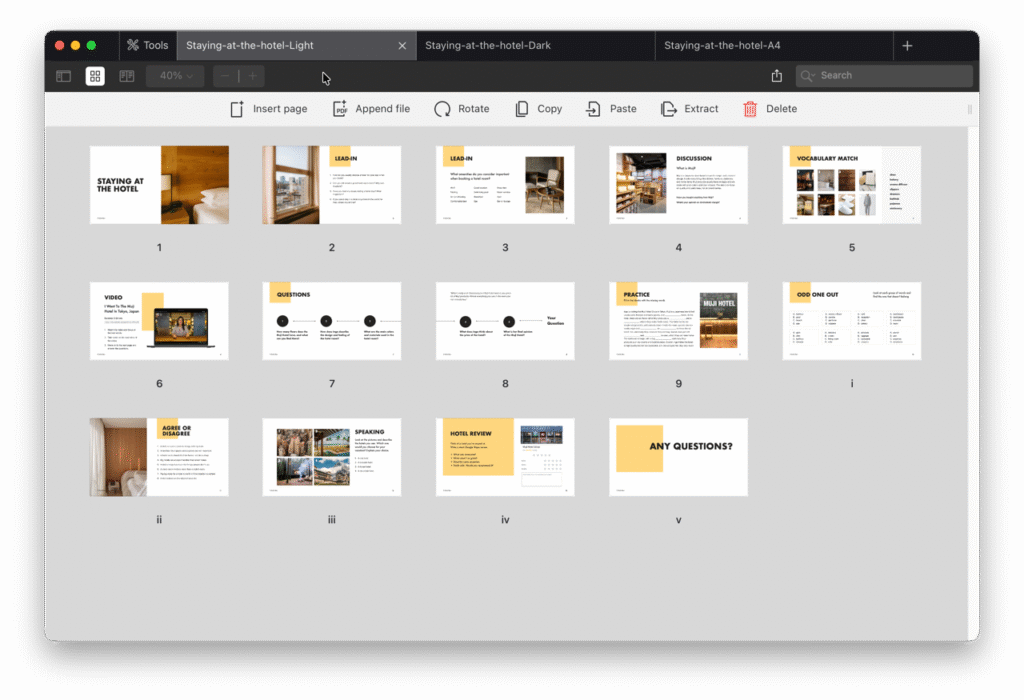Open the share menu icon
Image resolution: width=1024 pixels, height=700 pixels.
777,76
